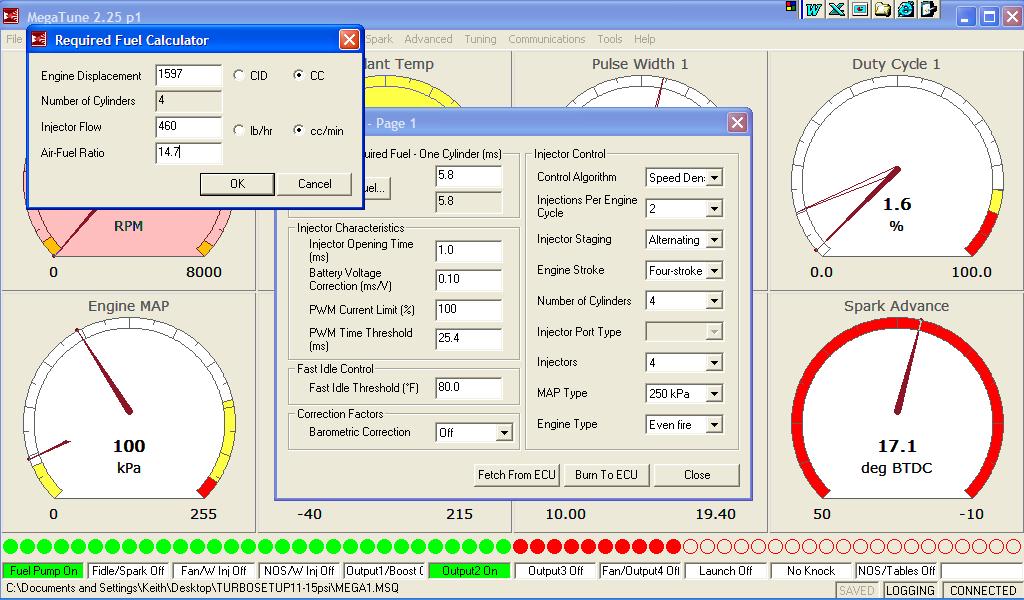Launch Excel from the Office shortcut bar
This screenshot has width=1024, height=600.
point(836,9)
